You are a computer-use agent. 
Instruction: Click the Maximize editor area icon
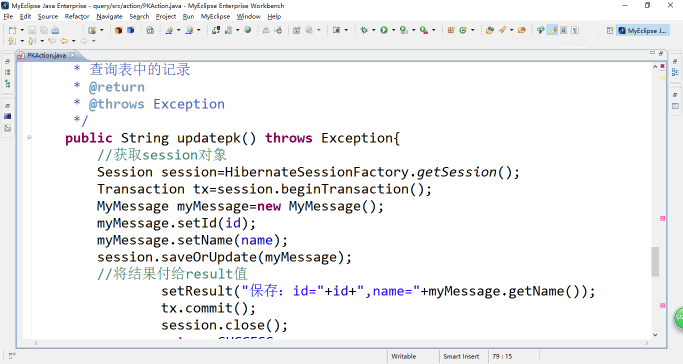pos(660,53)
